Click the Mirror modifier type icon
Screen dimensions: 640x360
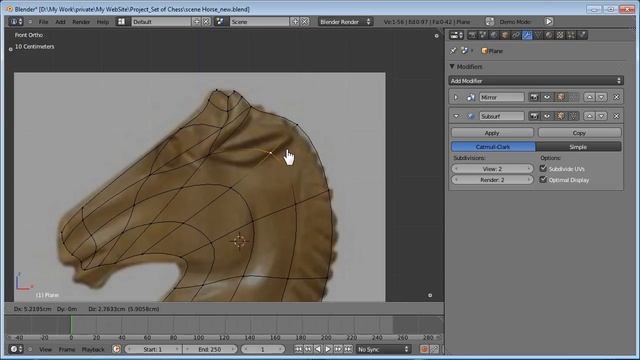click(x=471, y=97)
